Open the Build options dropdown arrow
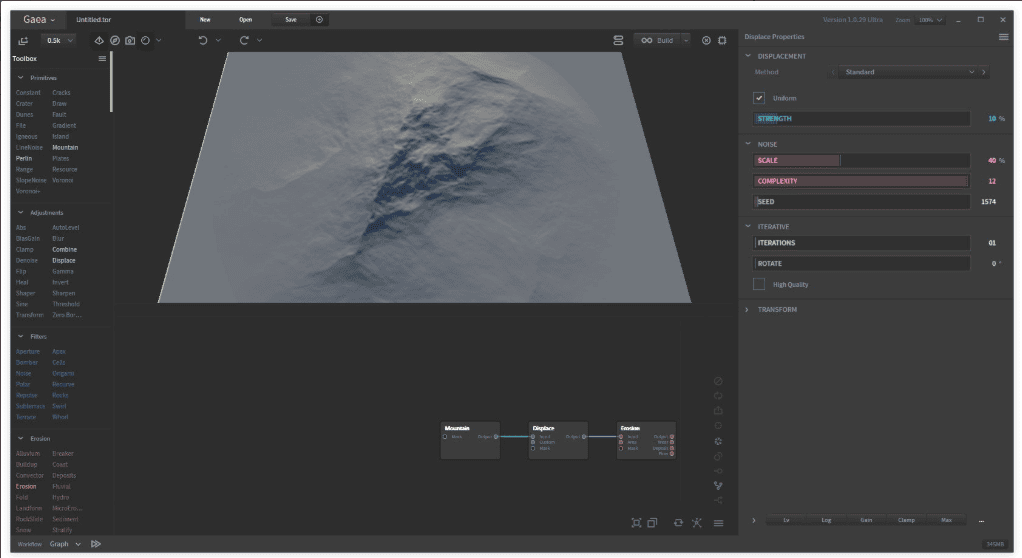This screenshot has width=1022, height=558. pyautogui.click(x=686, y=40)
